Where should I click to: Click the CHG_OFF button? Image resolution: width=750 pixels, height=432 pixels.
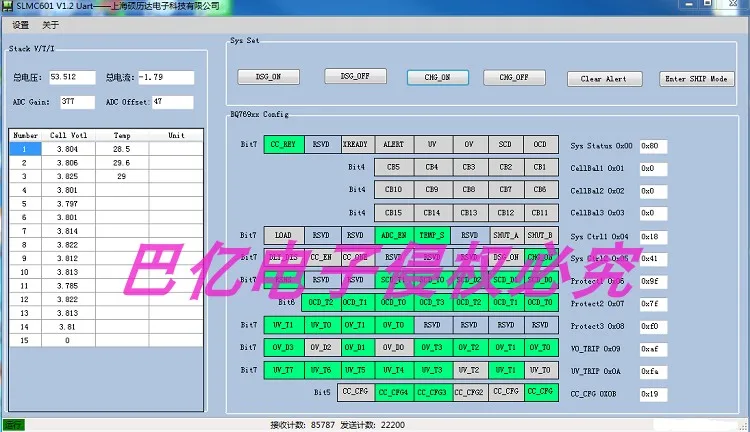coord(514,78)
